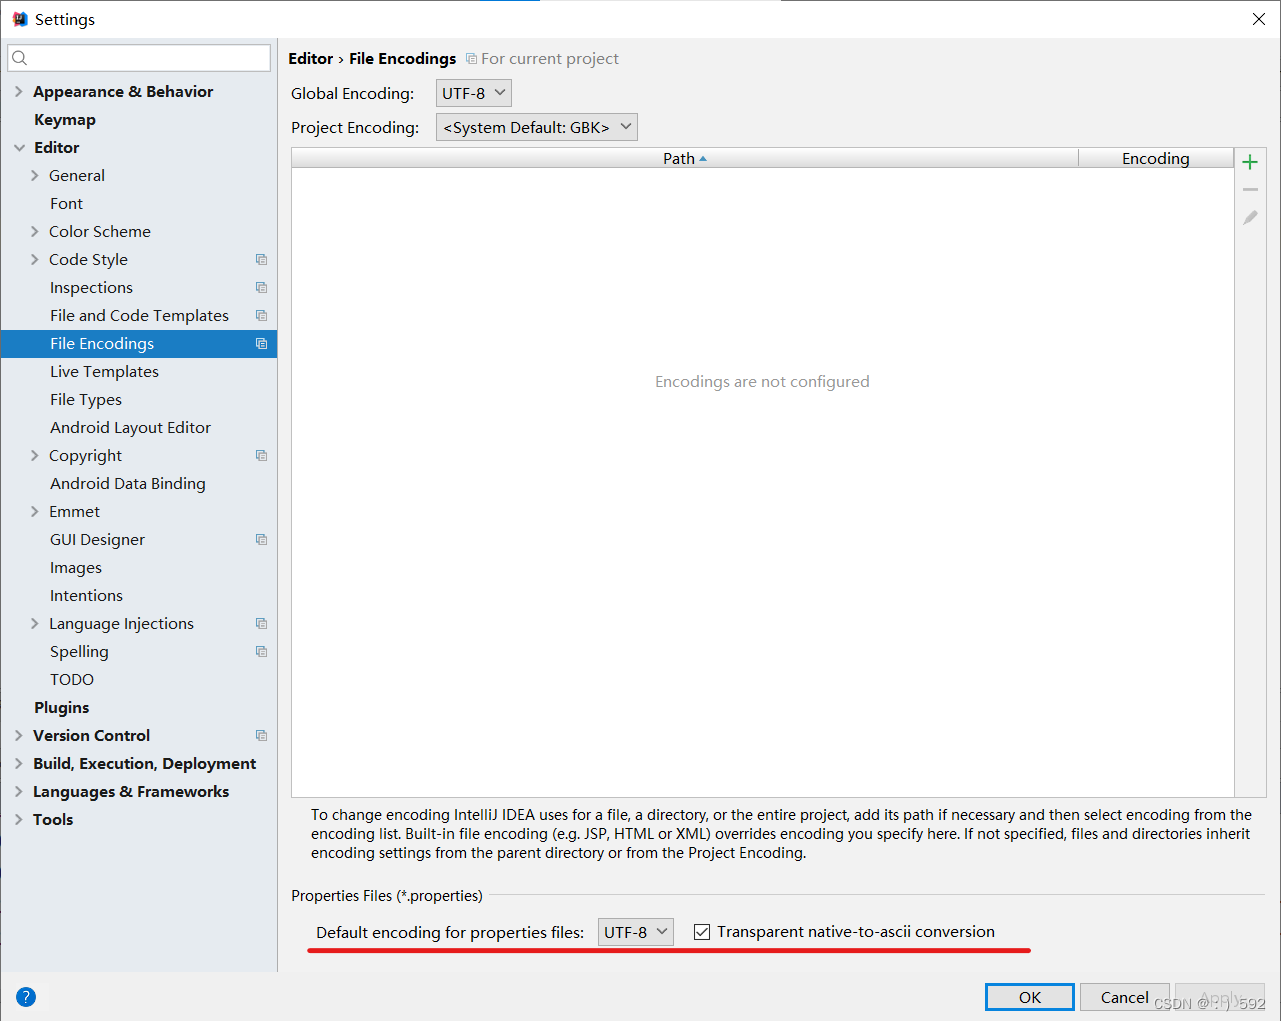Image resolution: width=1281 pixels, height=1021 pixels.
Task: Confirm settings with the OK button
Action: pos(1029,996)
